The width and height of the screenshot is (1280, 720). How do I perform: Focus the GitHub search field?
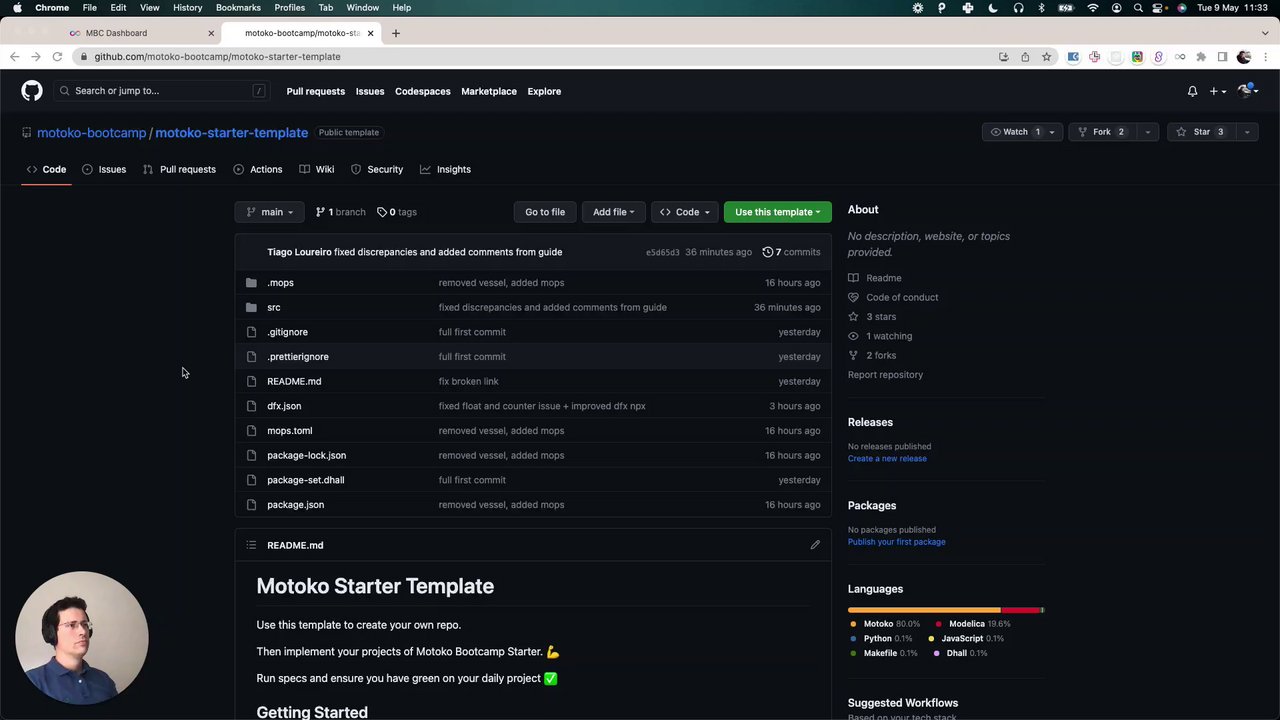coord(160,91)
